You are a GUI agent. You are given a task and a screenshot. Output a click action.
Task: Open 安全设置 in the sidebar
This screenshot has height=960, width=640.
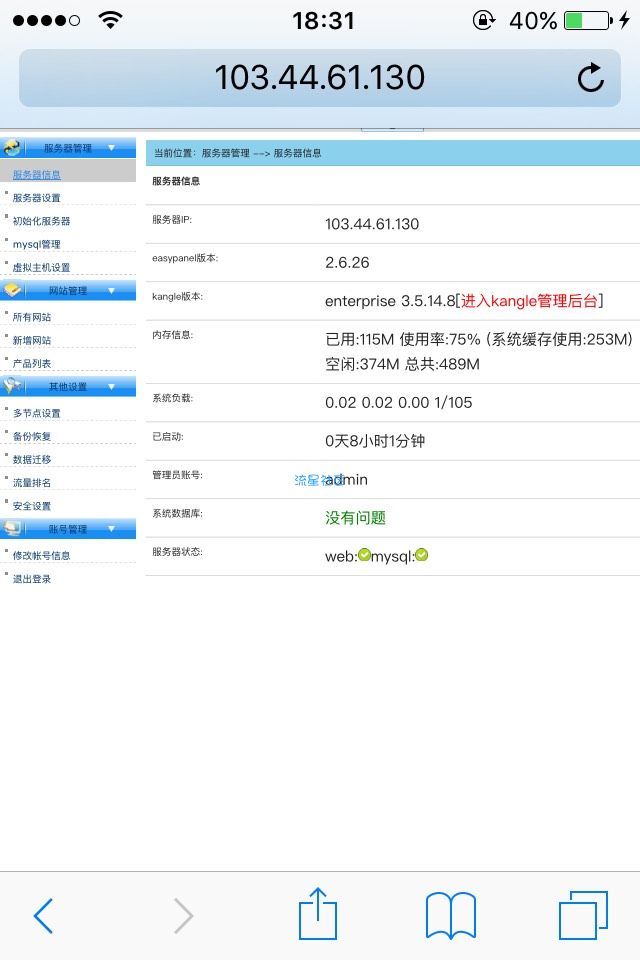point(32,506)
